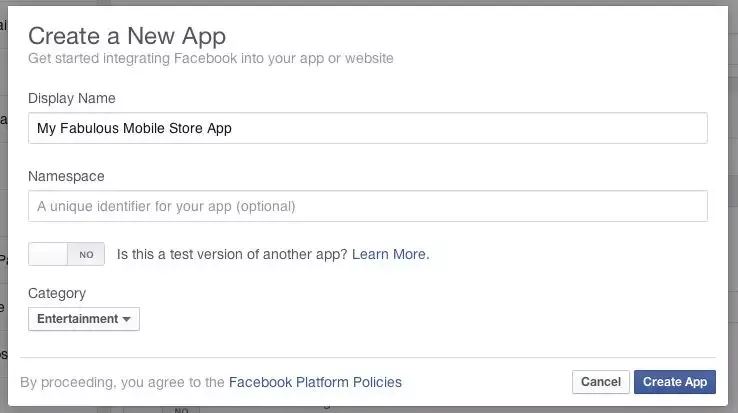Click the test version question text

[x=232, y=254]
